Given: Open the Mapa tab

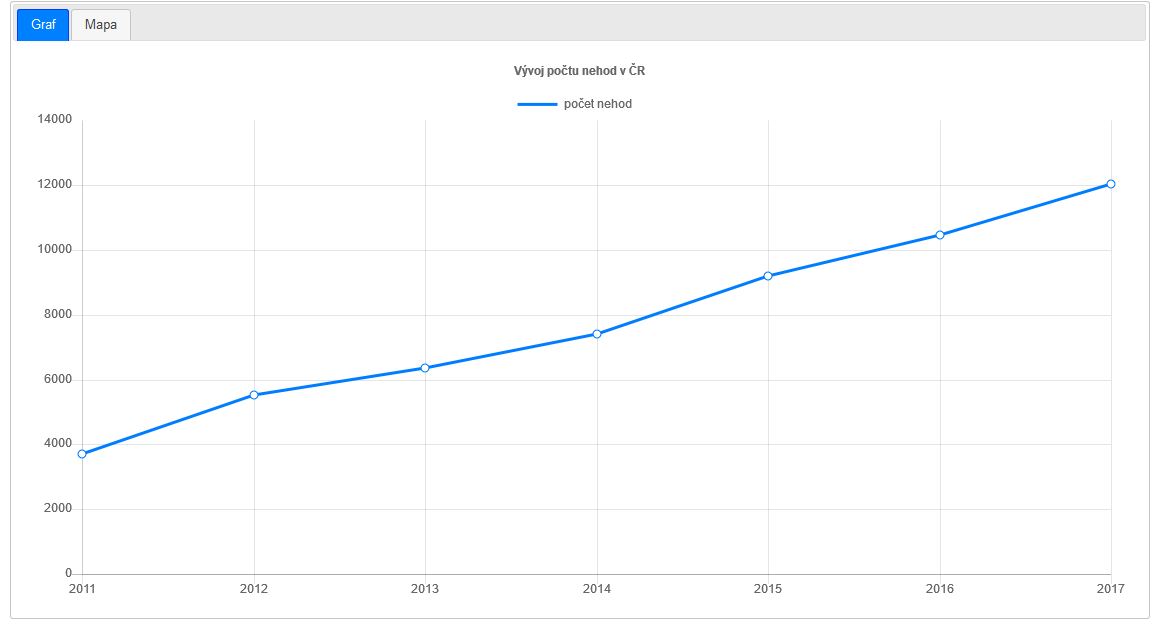Looking at the screenshot, I should tap(100, 25).
